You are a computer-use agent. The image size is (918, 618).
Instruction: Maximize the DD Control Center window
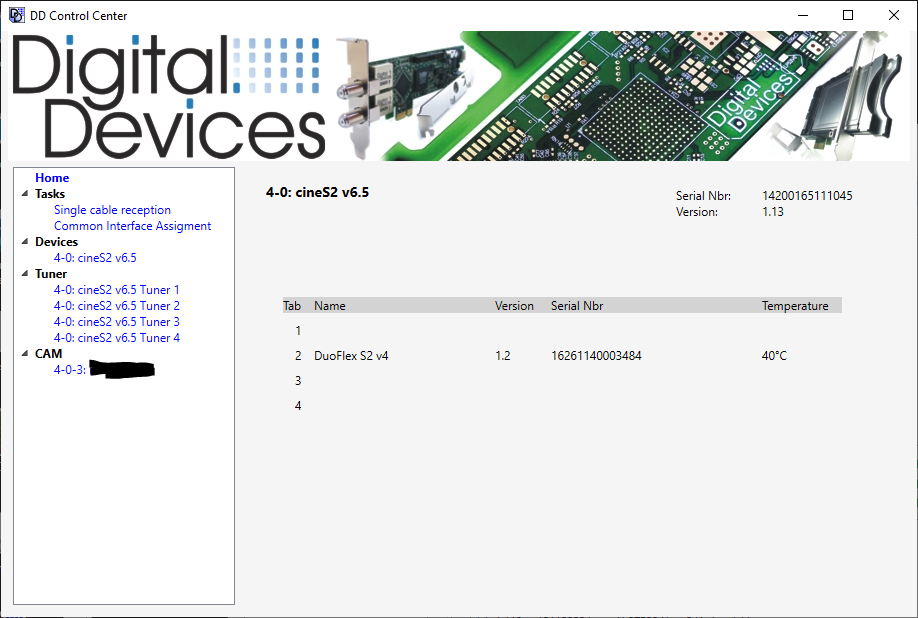click(x=848, y=15)
